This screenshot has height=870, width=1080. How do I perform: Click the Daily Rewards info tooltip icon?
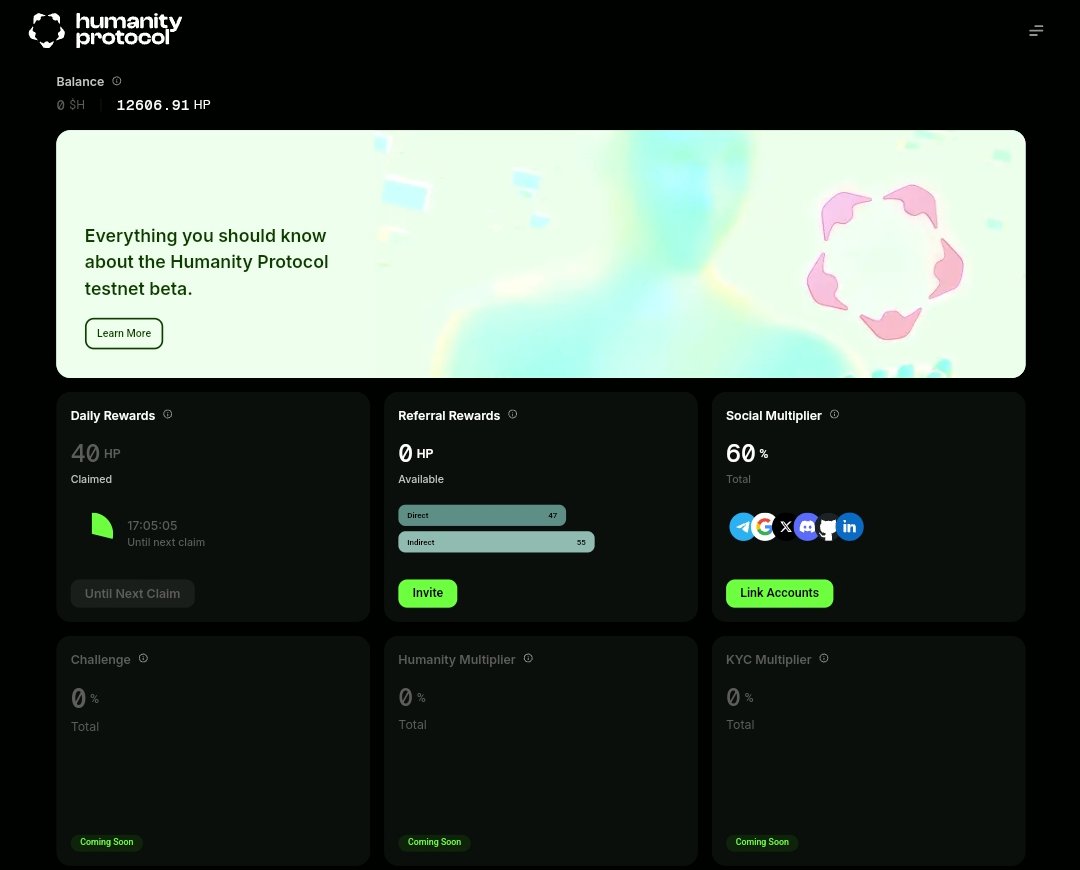click(x=168, y=414)
